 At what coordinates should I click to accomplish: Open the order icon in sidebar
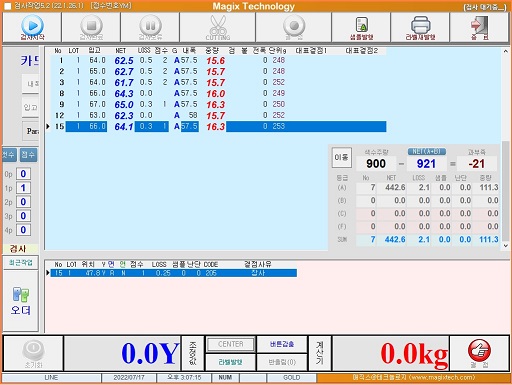pyautogui.click(x=21, y=301)
